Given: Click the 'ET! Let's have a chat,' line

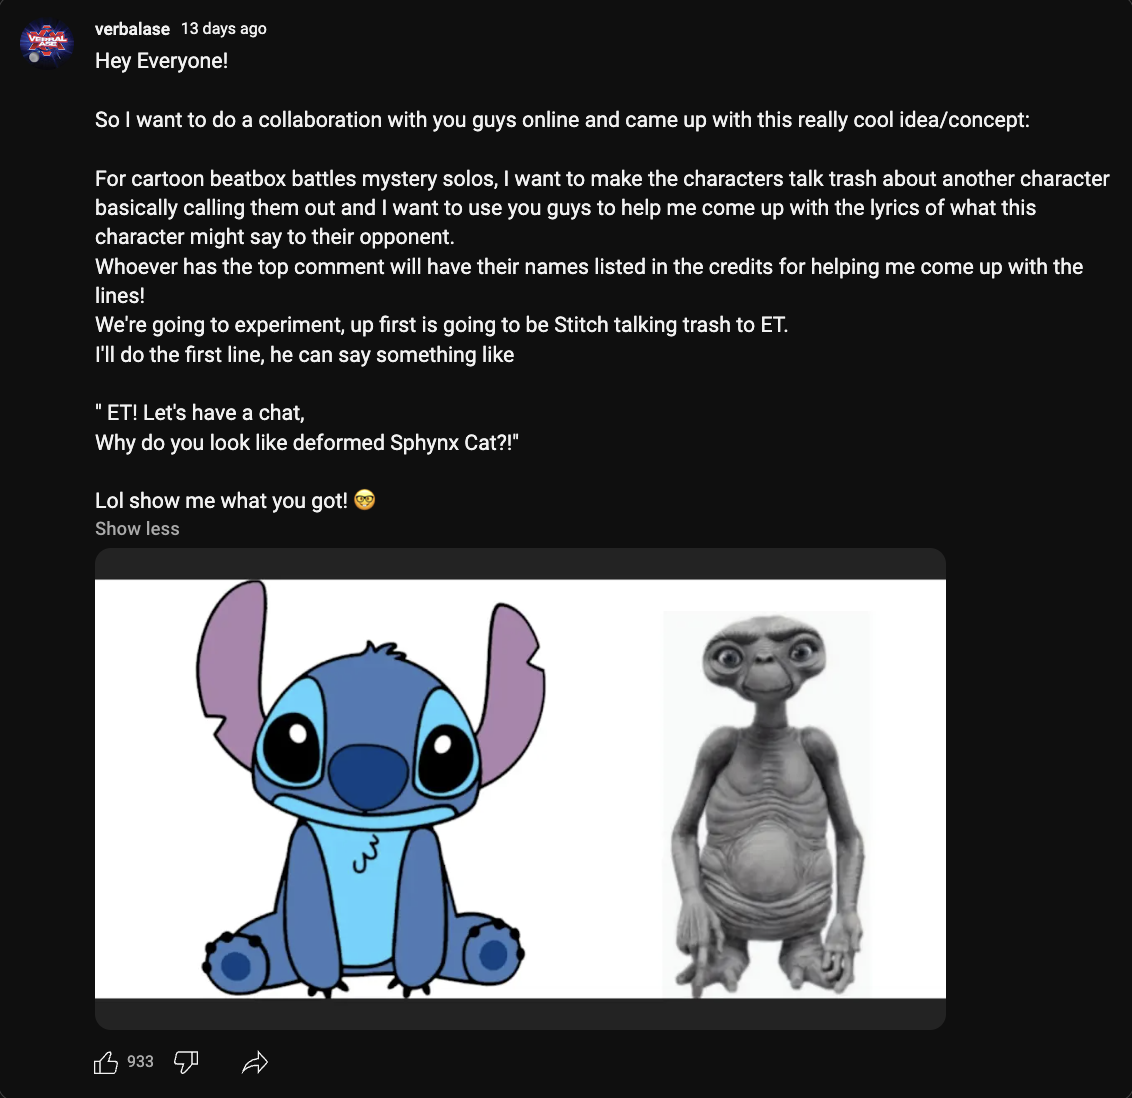Looking at the screenshot, I should [x=200, y=412].
